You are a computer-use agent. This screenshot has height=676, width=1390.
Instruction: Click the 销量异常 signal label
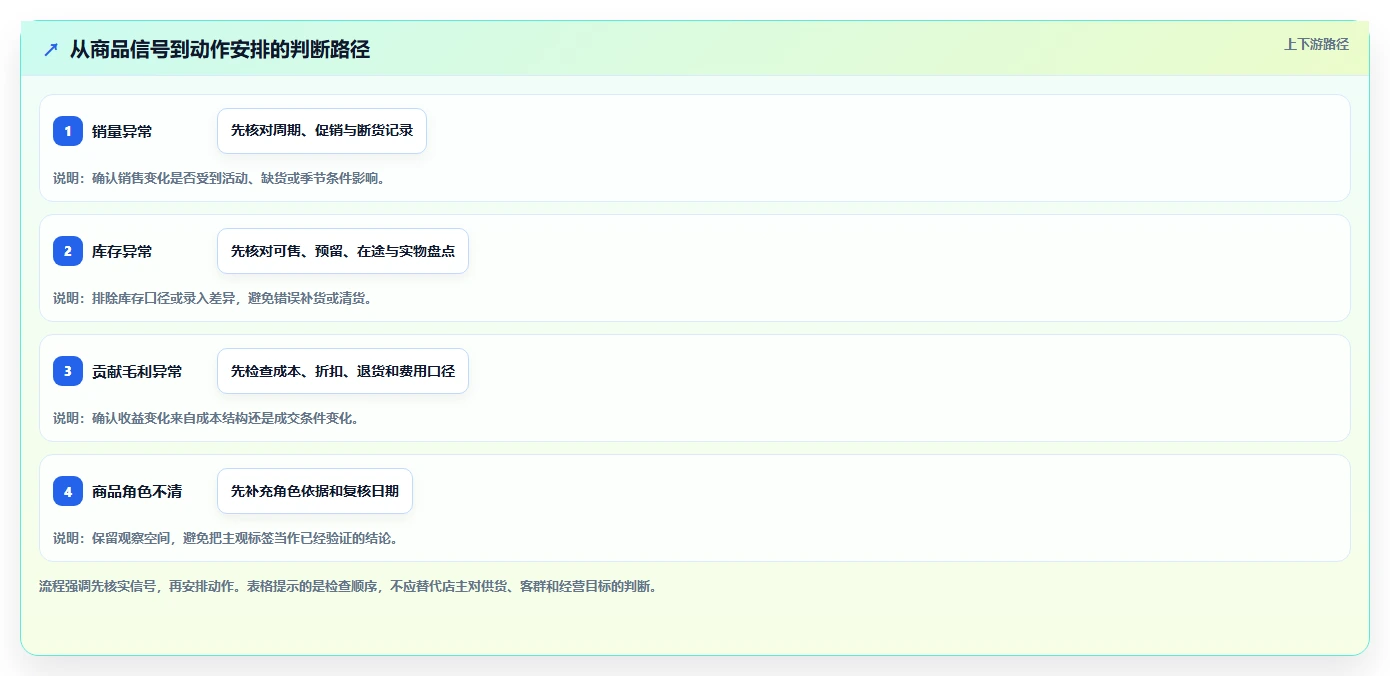tap(122, 131)
